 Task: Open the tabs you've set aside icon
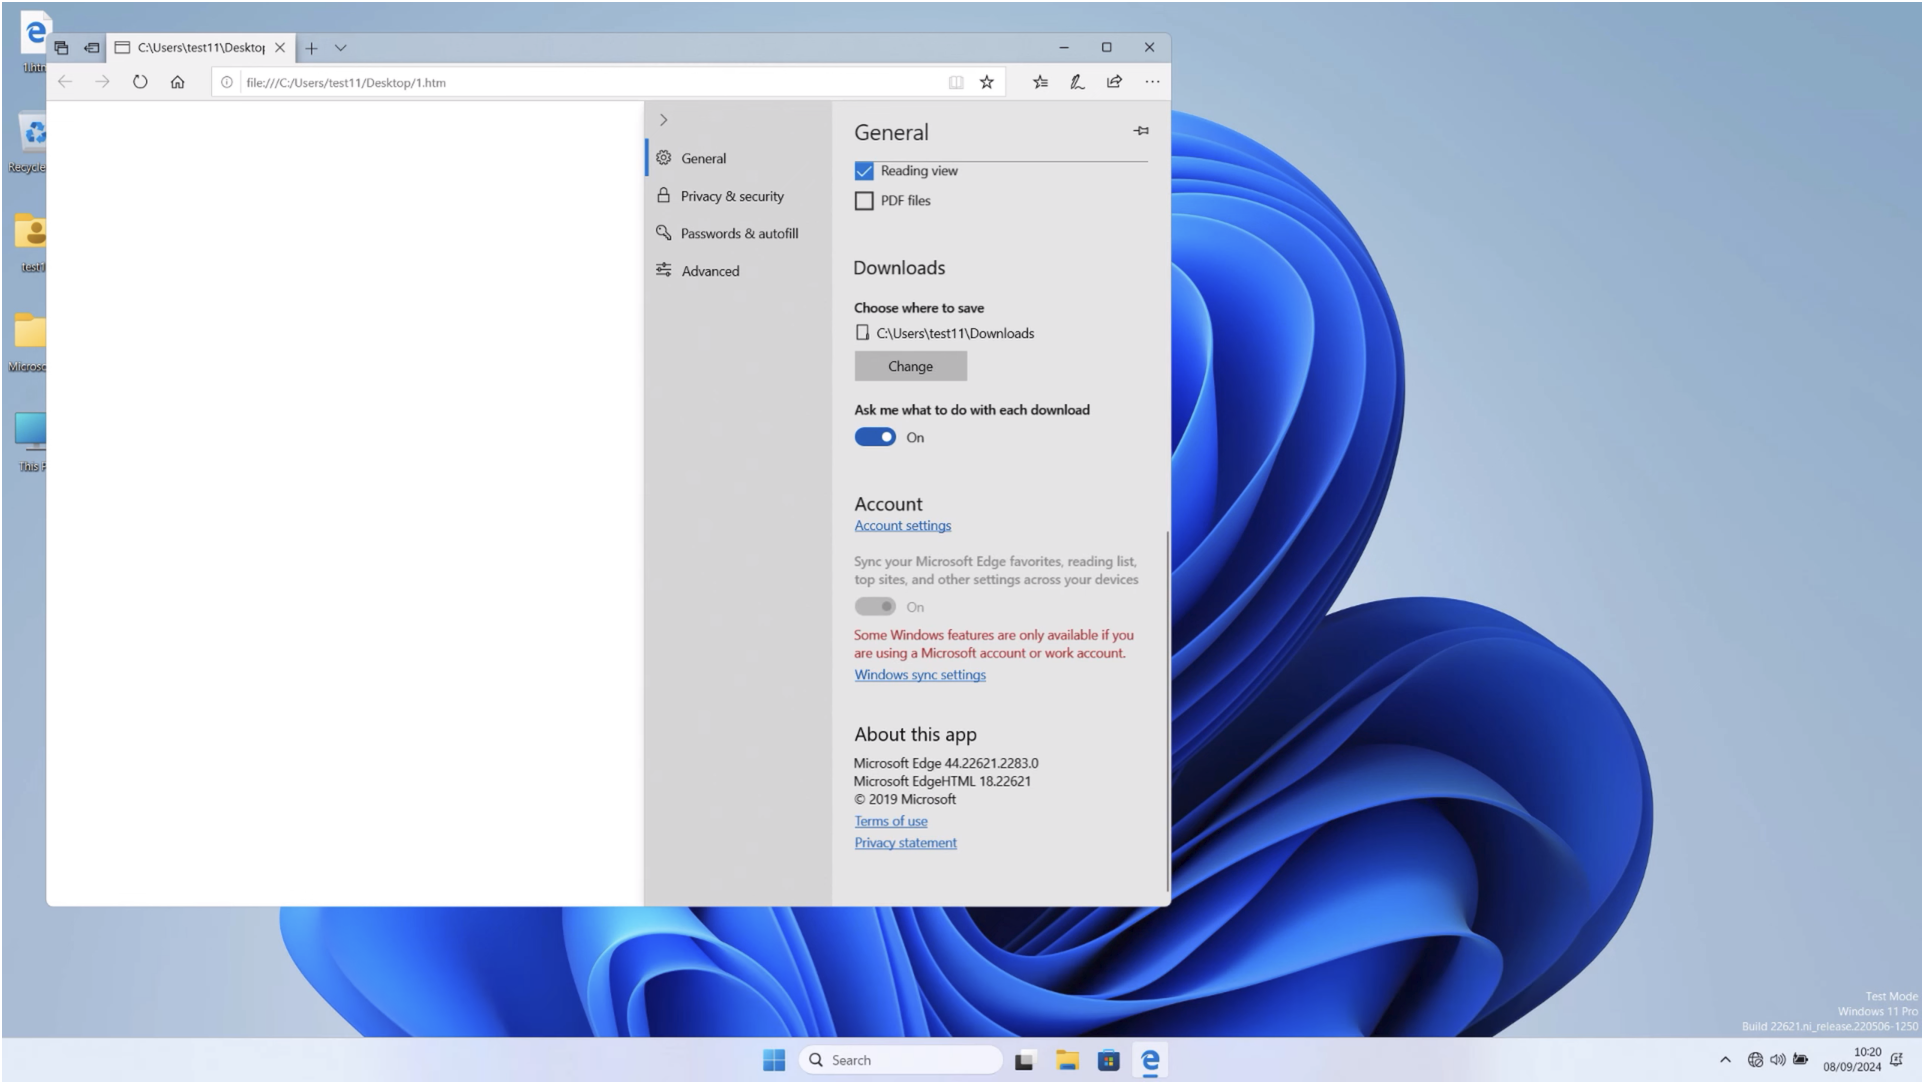click(61, 47)
